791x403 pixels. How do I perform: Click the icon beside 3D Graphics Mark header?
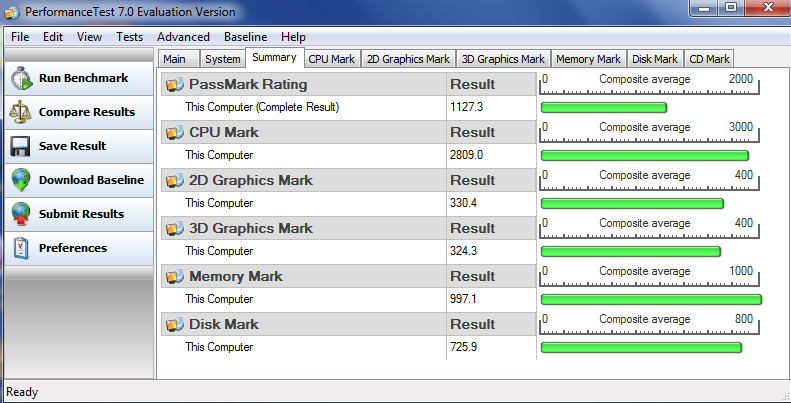point(175,228)
